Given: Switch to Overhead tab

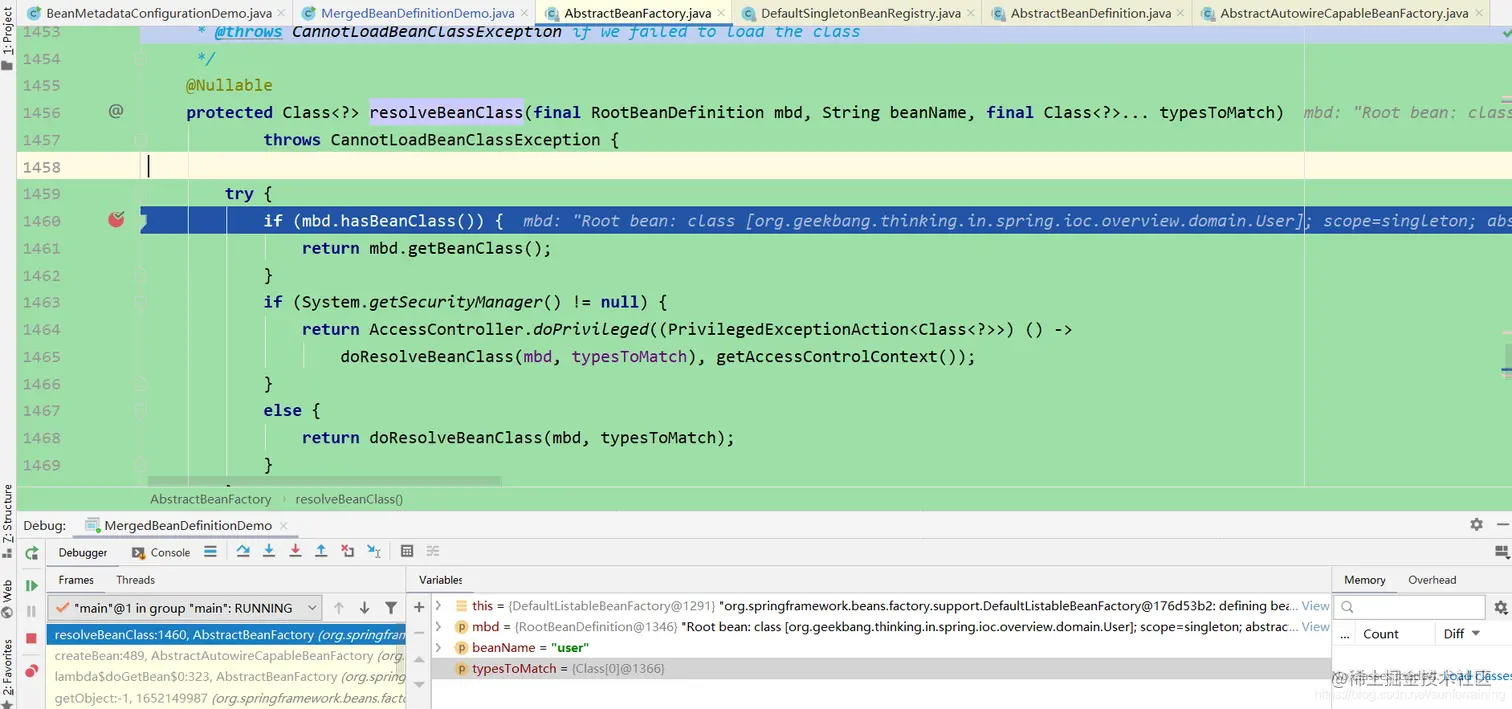Looking at the screenshot, I should click(x=1432, y=580).
